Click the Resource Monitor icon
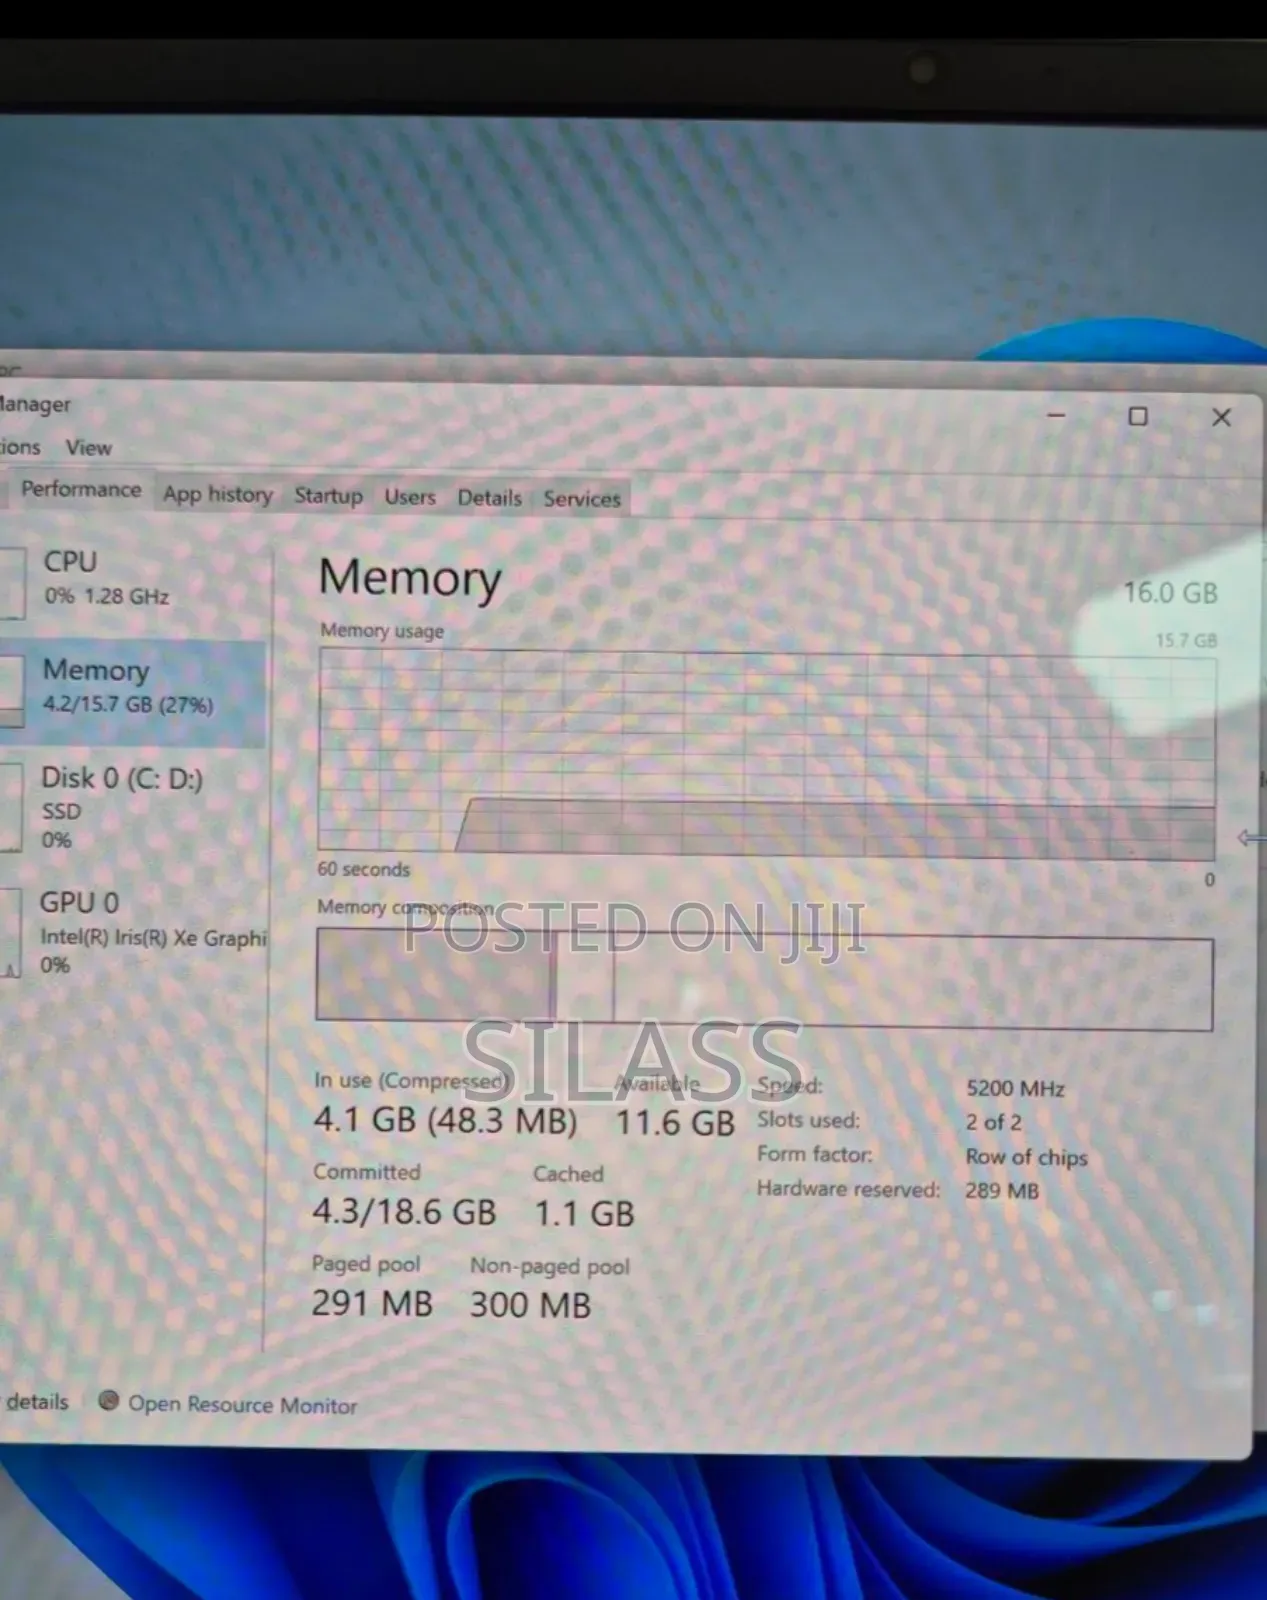Viewport: 1267px width, 1600px height. pos(109,1400)
